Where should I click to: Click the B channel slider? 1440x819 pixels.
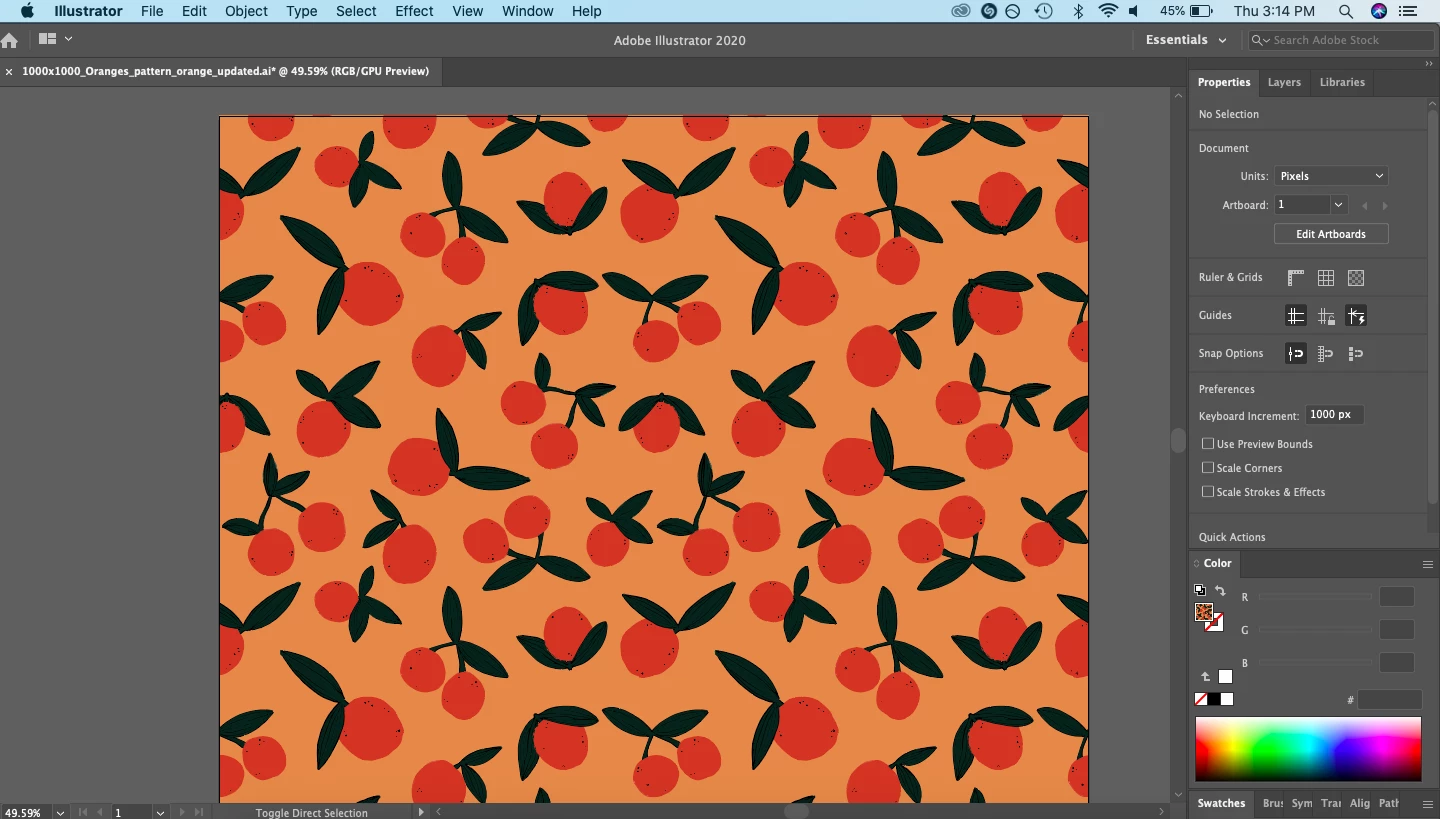1316,663
